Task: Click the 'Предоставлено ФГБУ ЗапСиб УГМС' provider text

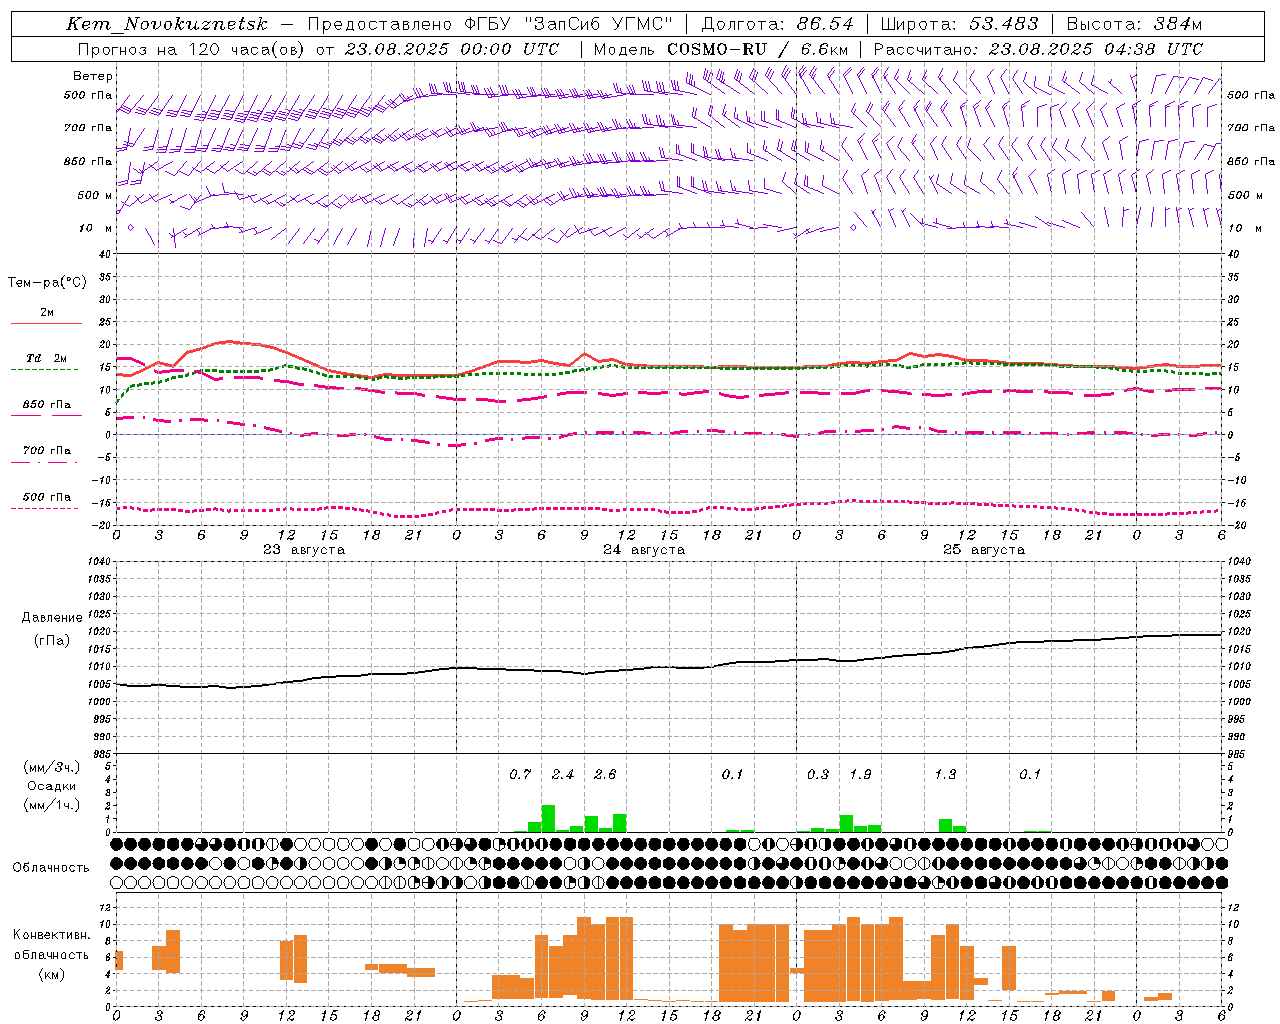Action: [x=490, y=24]
